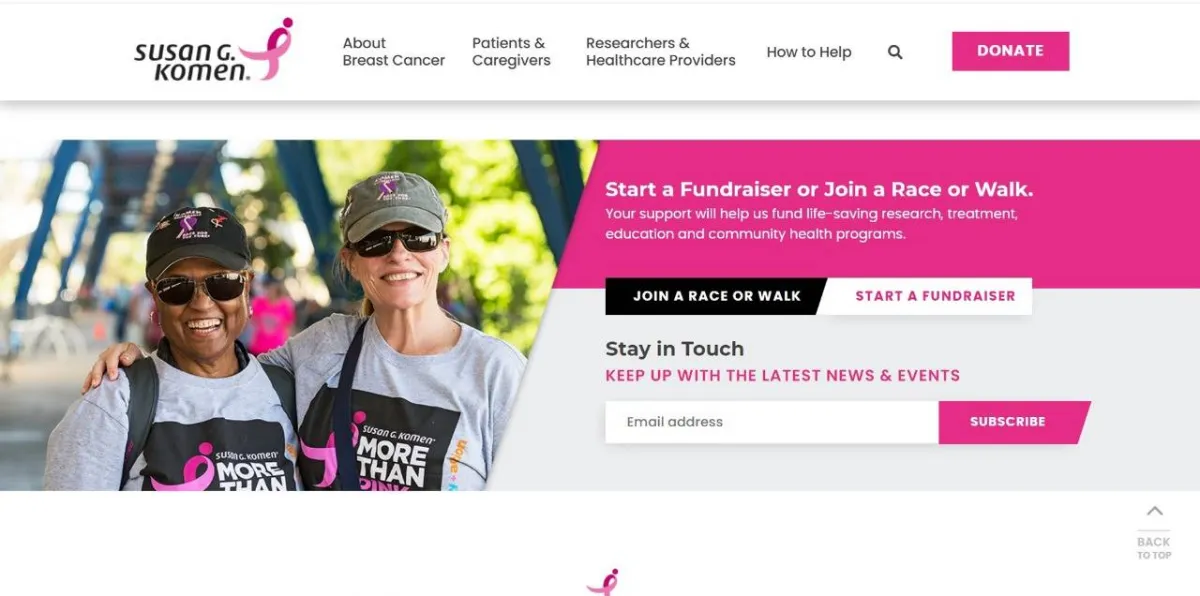
Task: Click the pink Donate button
Action: pyautogui.click(x=1010, y=51)
